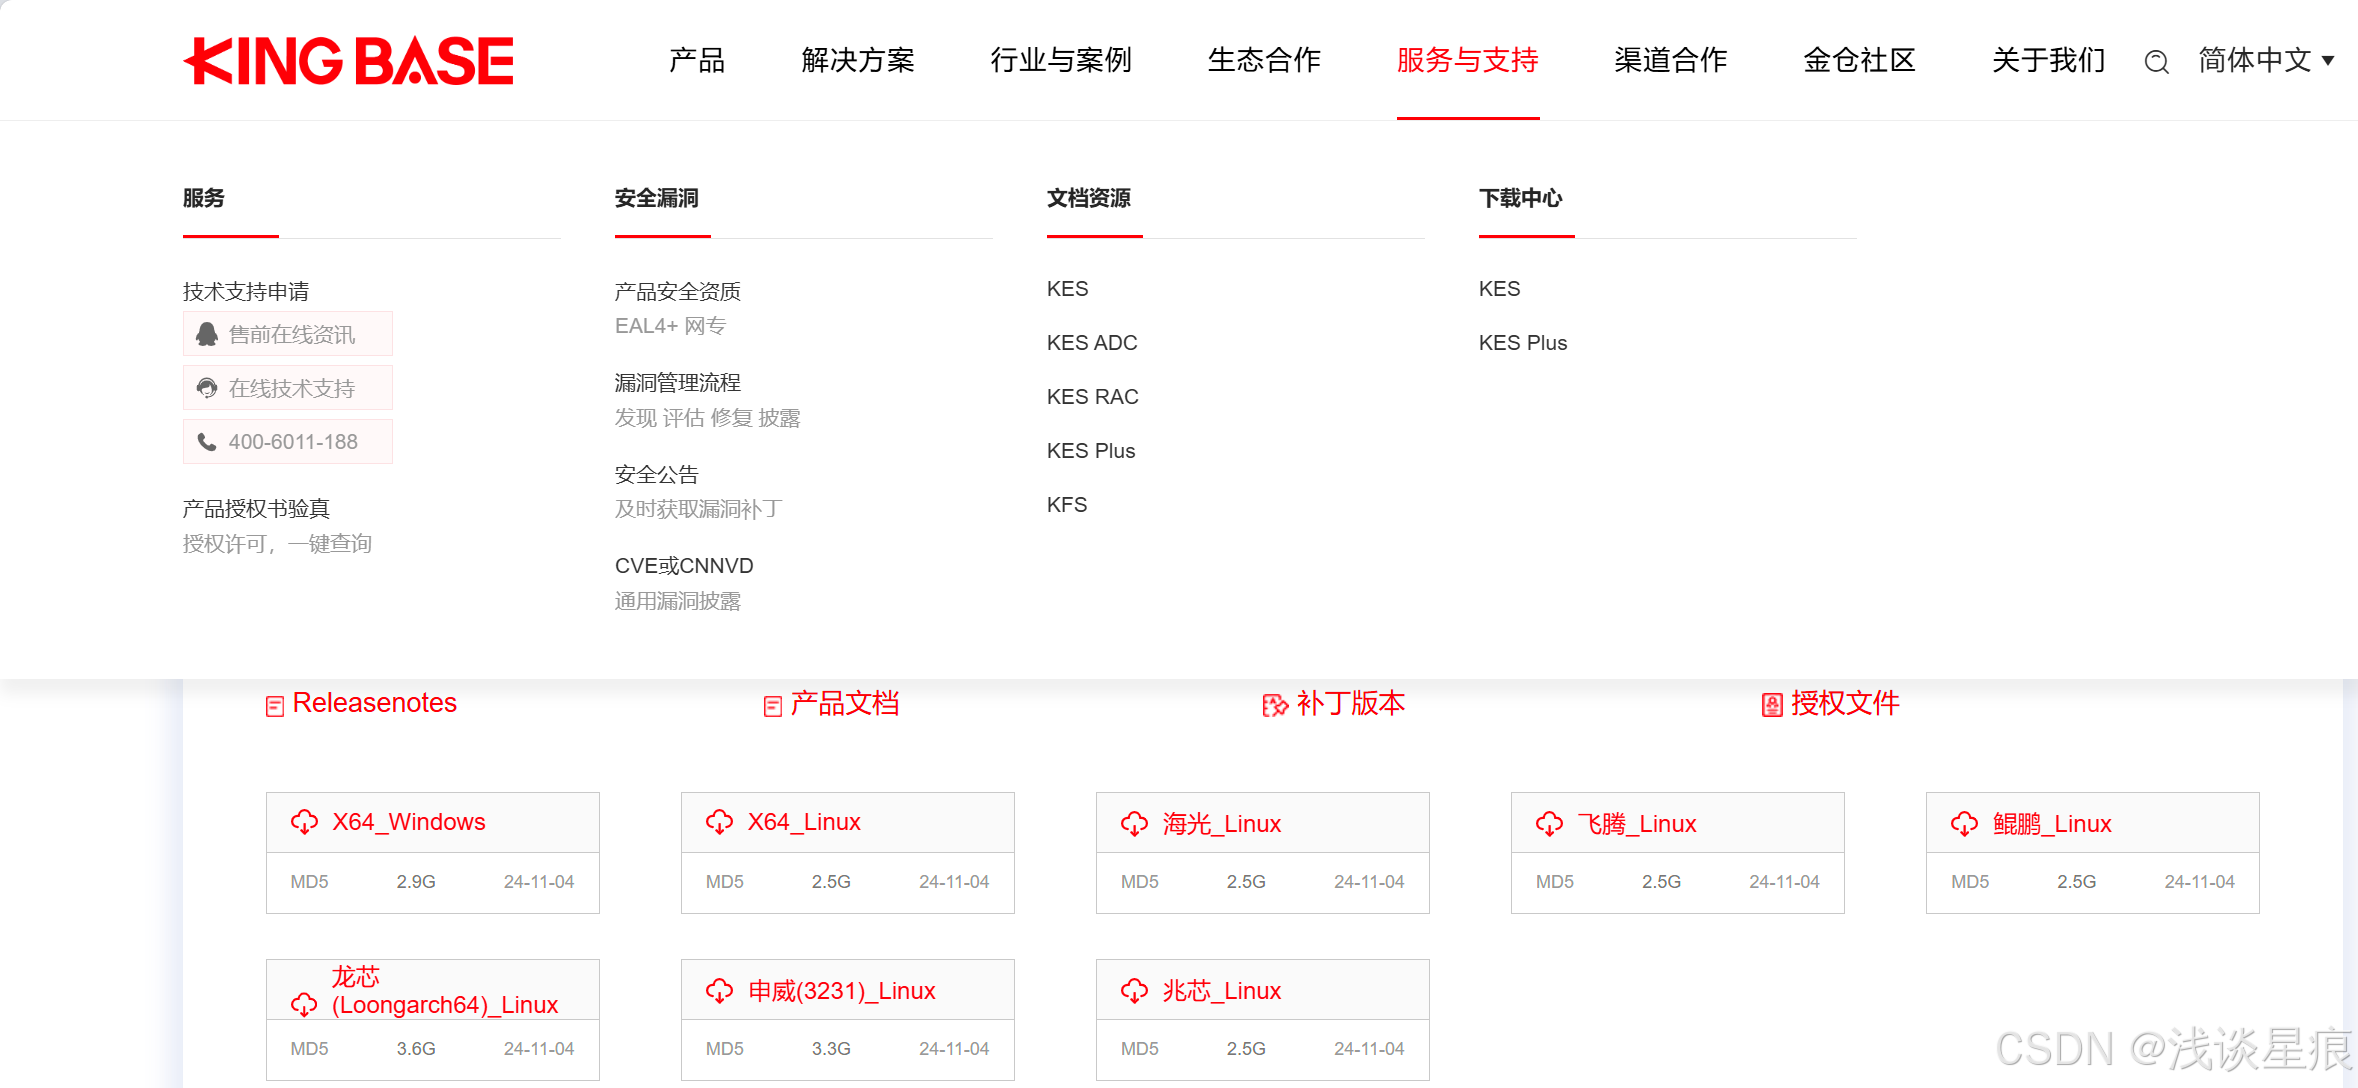This screenshot has width=2358, height=1088.
Task: Download the 鲲鹏_Linux package
Action: click(2052, 824)
